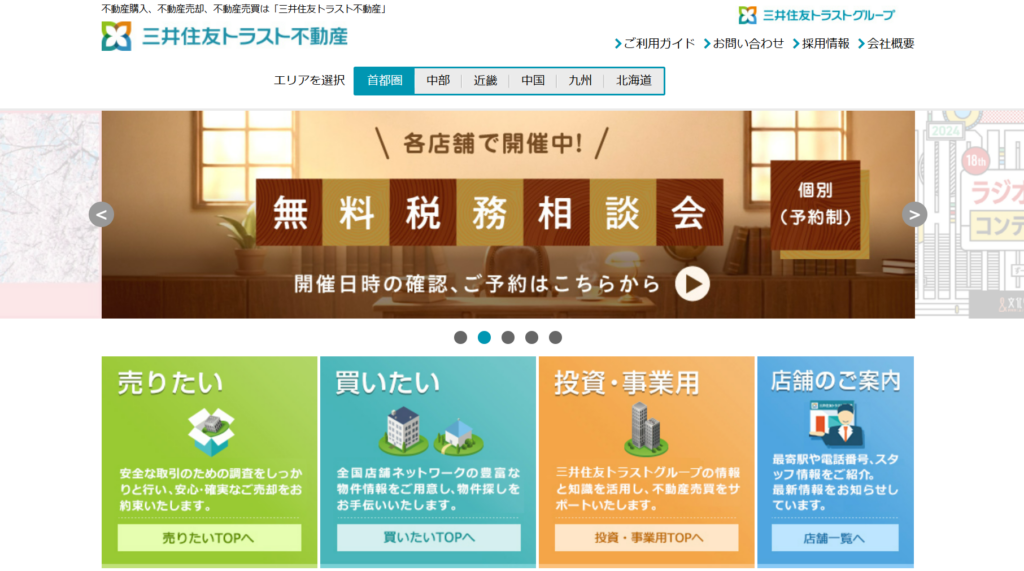Viewport: 1024px width, 571px height.
Task: Click the 投資・事業用 heading
Action: click(626, 382)
